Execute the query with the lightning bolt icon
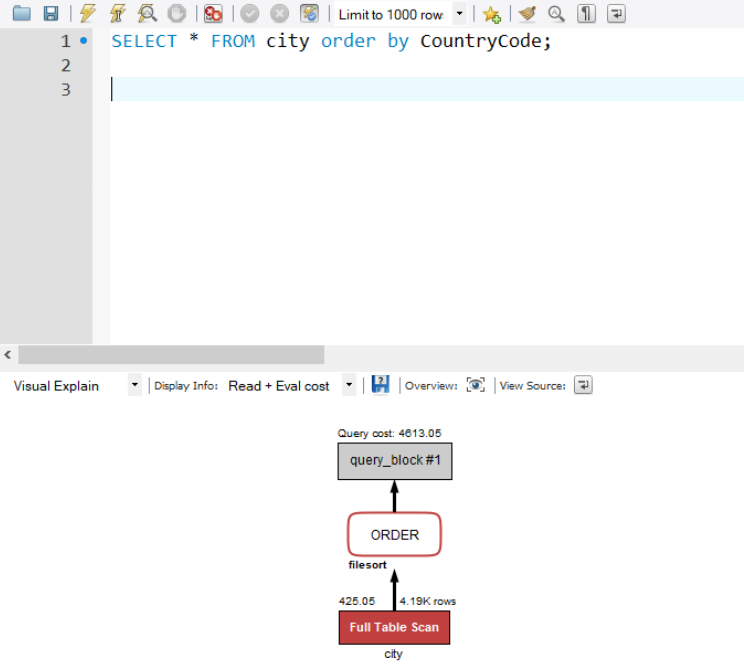Viewport: 744px width, 667px height. (88, 14)
